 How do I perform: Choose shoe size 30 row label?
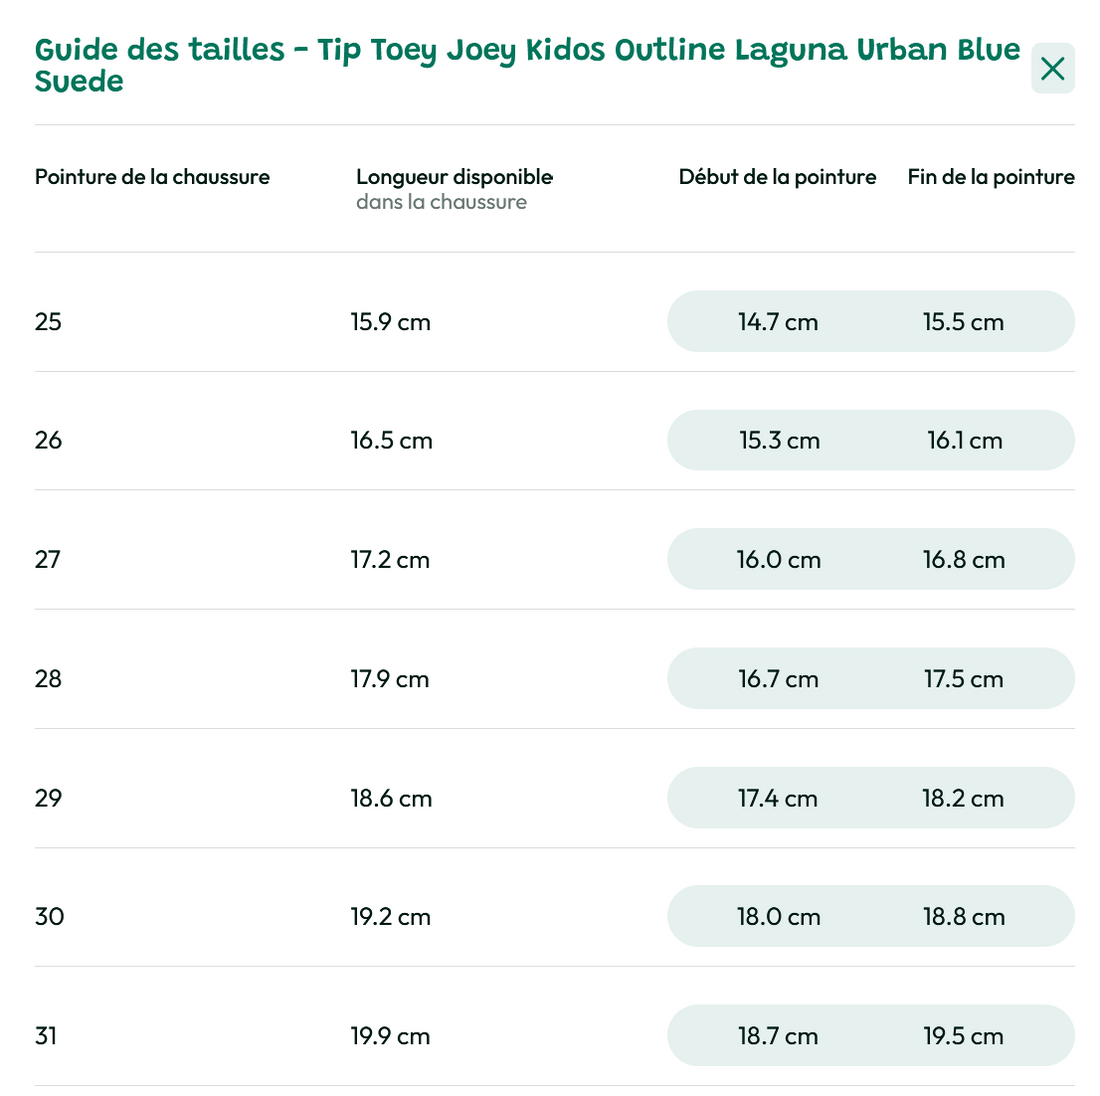point(49,917)
